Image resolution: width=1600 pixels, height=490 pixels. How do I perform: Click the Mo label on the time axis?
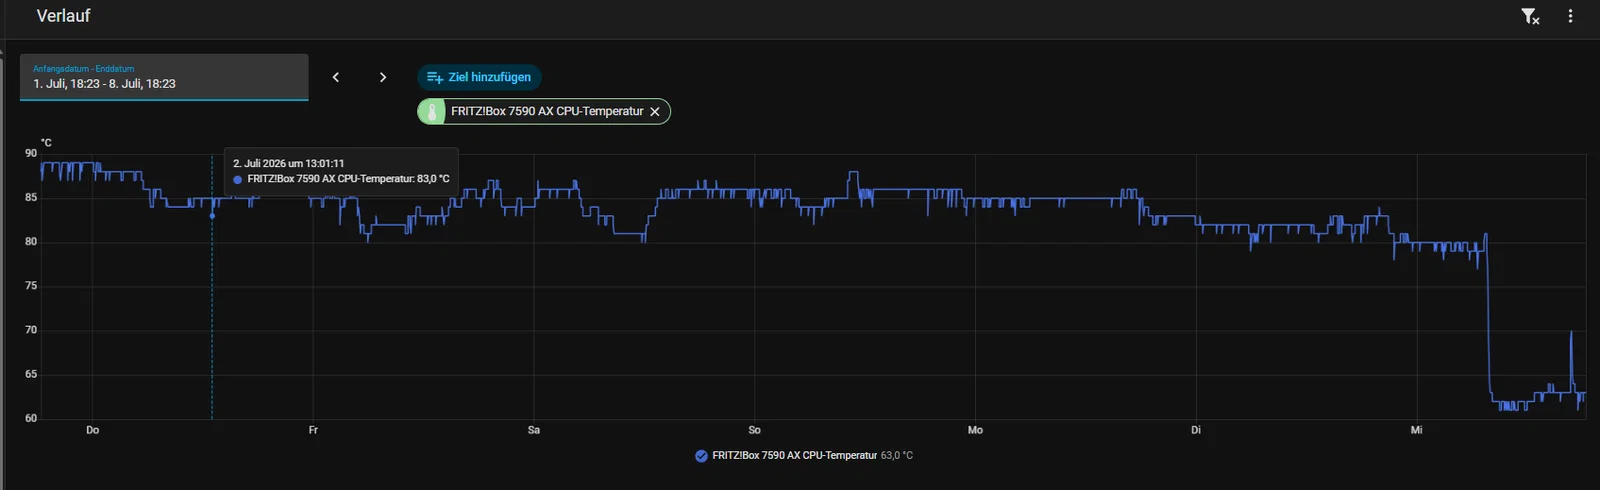tap(975, 430)
